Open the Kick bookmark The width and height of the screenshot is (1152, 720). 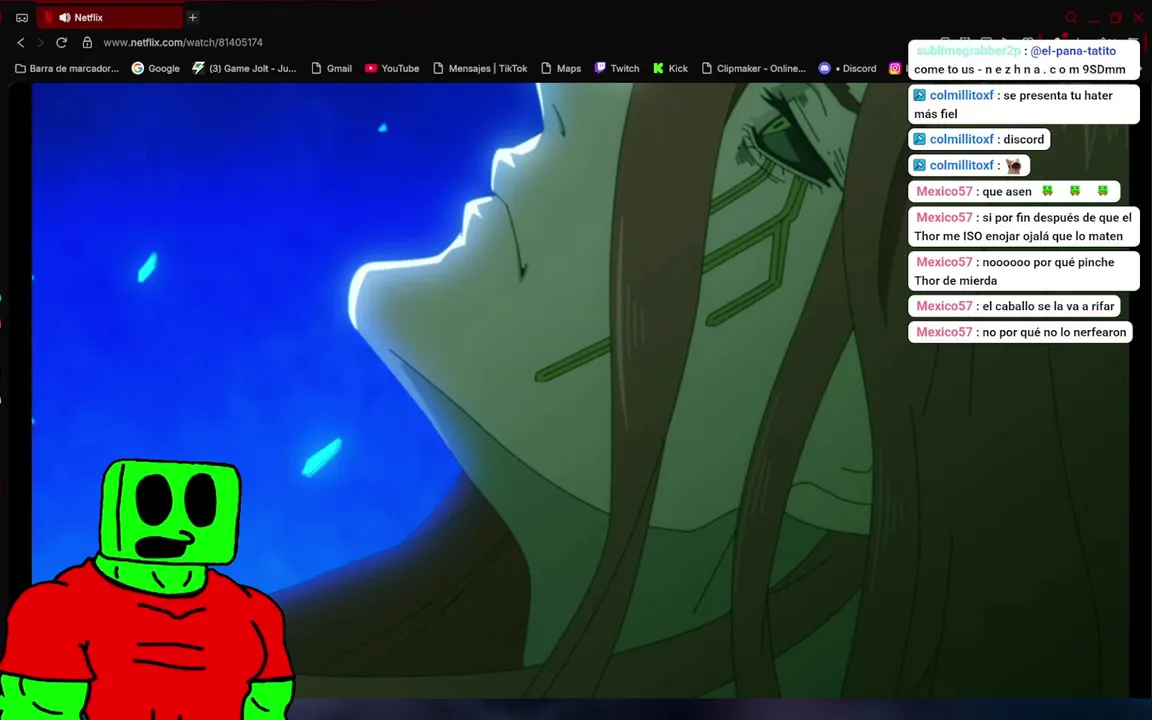[670, 68]
